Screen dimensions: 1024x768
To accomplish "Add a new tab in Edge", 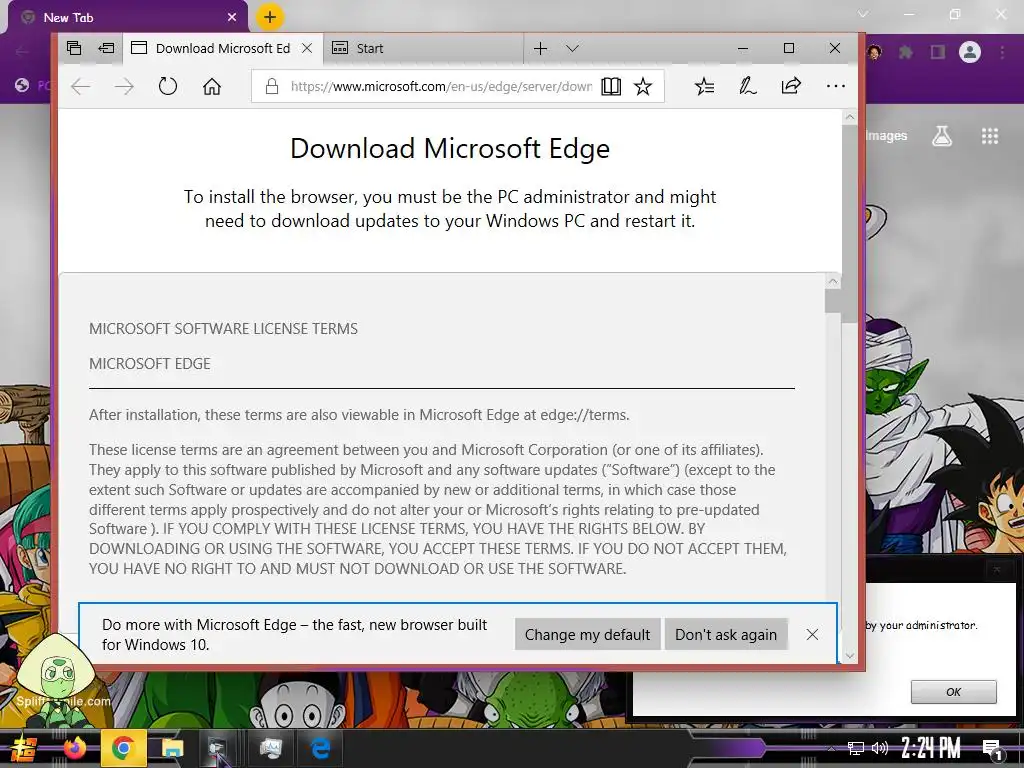I will 540,48.
